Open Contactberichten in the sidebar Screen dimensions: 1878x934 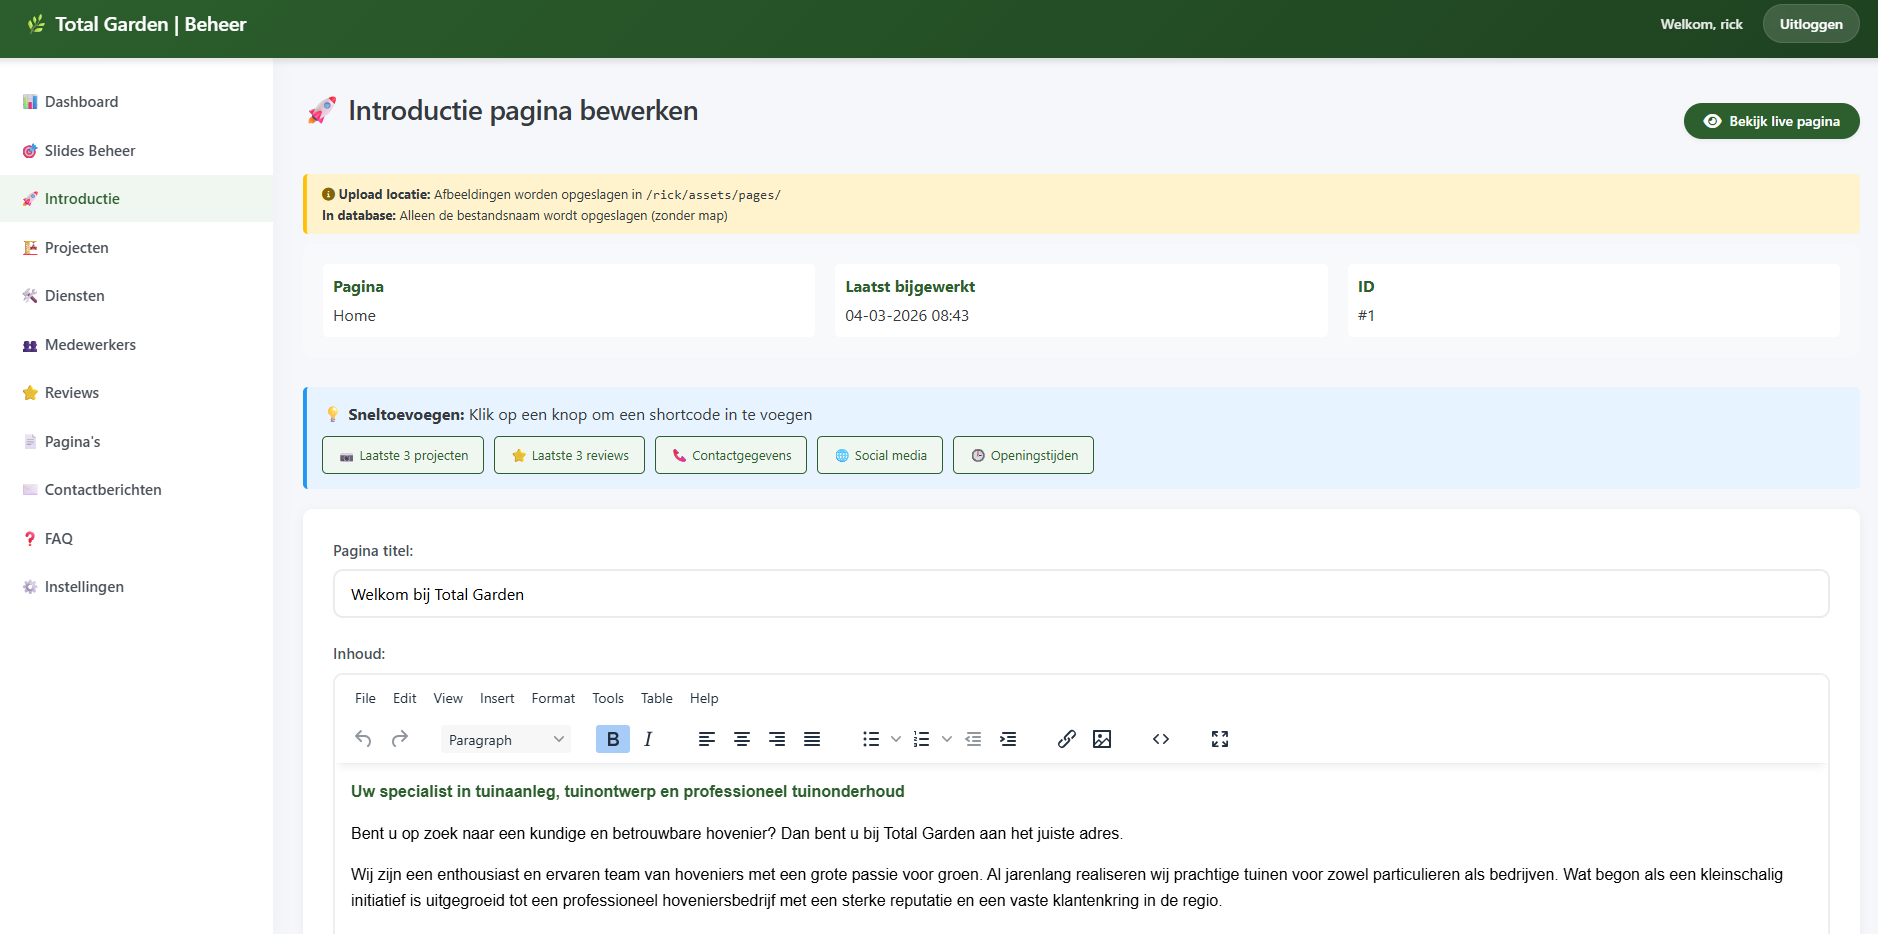point(136,490)
